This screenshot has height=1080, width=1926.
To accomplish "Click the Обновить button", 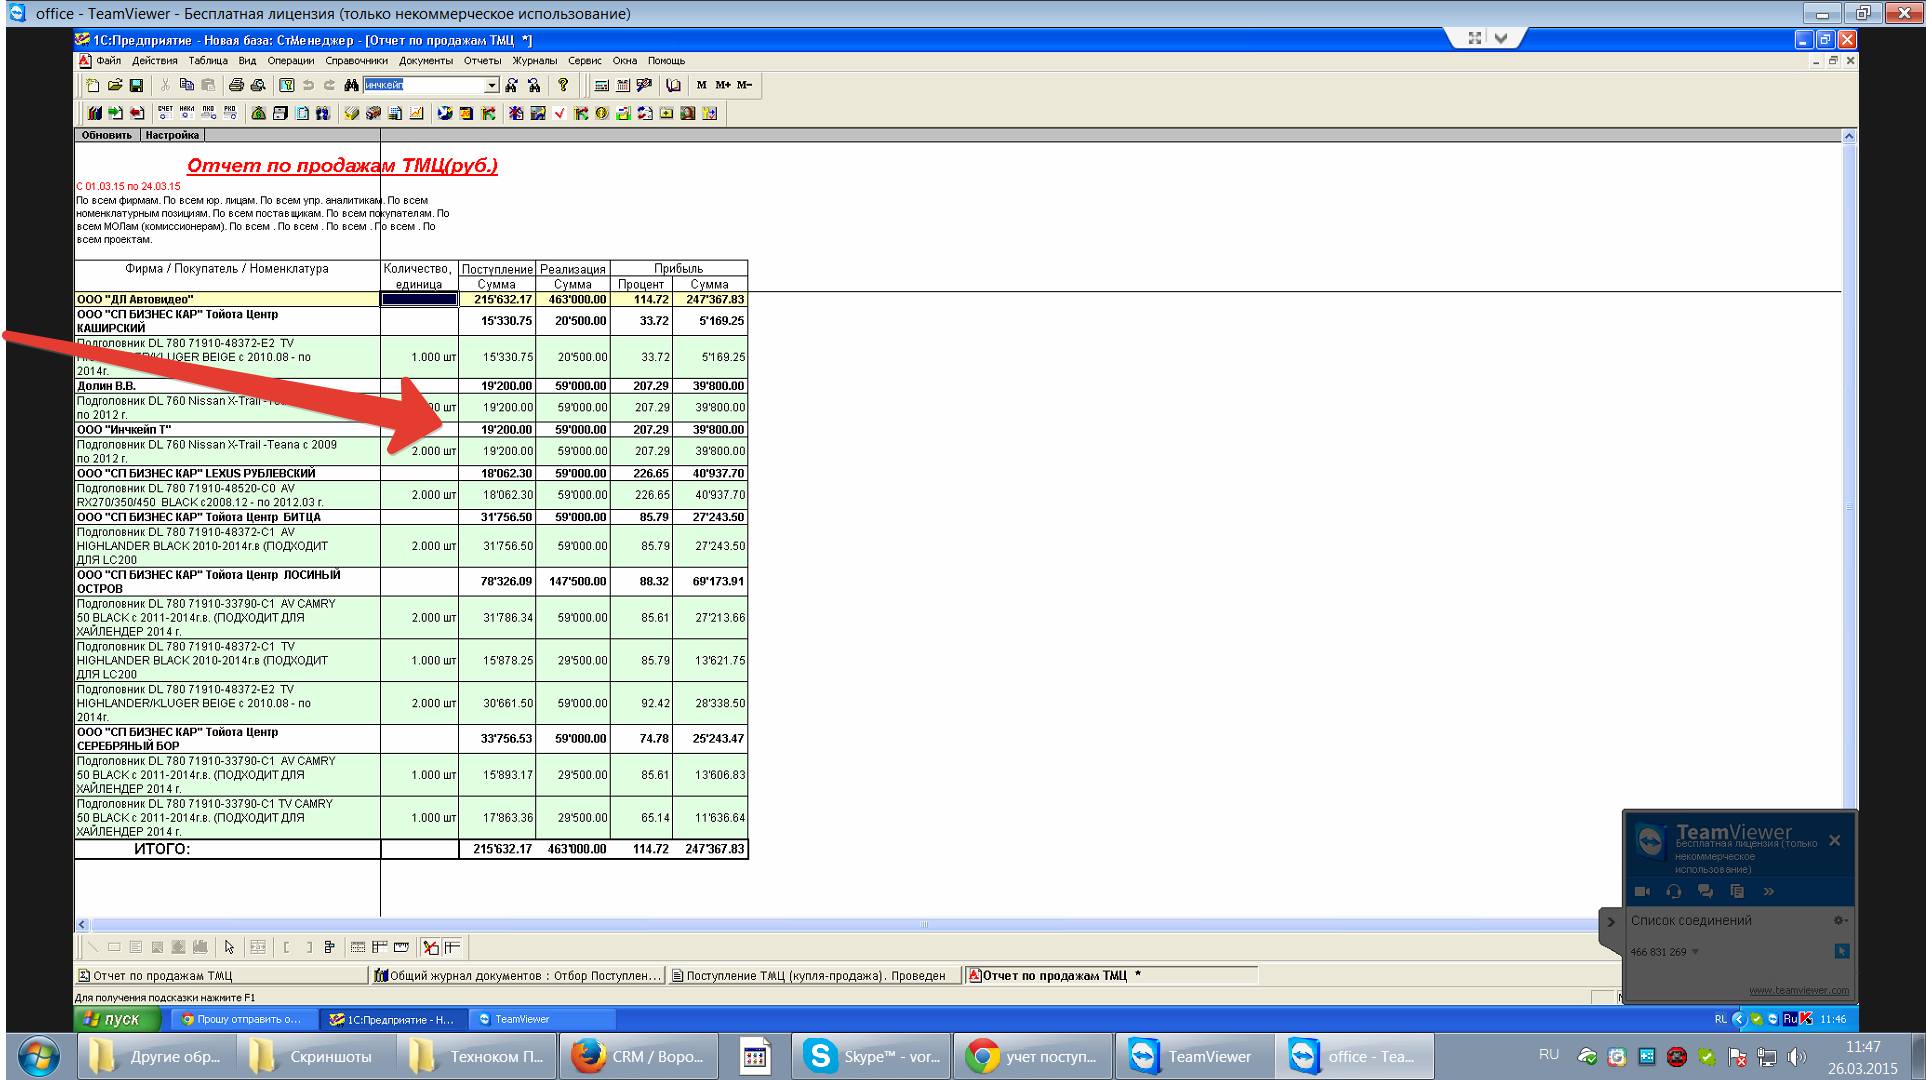I will (106, 135).
